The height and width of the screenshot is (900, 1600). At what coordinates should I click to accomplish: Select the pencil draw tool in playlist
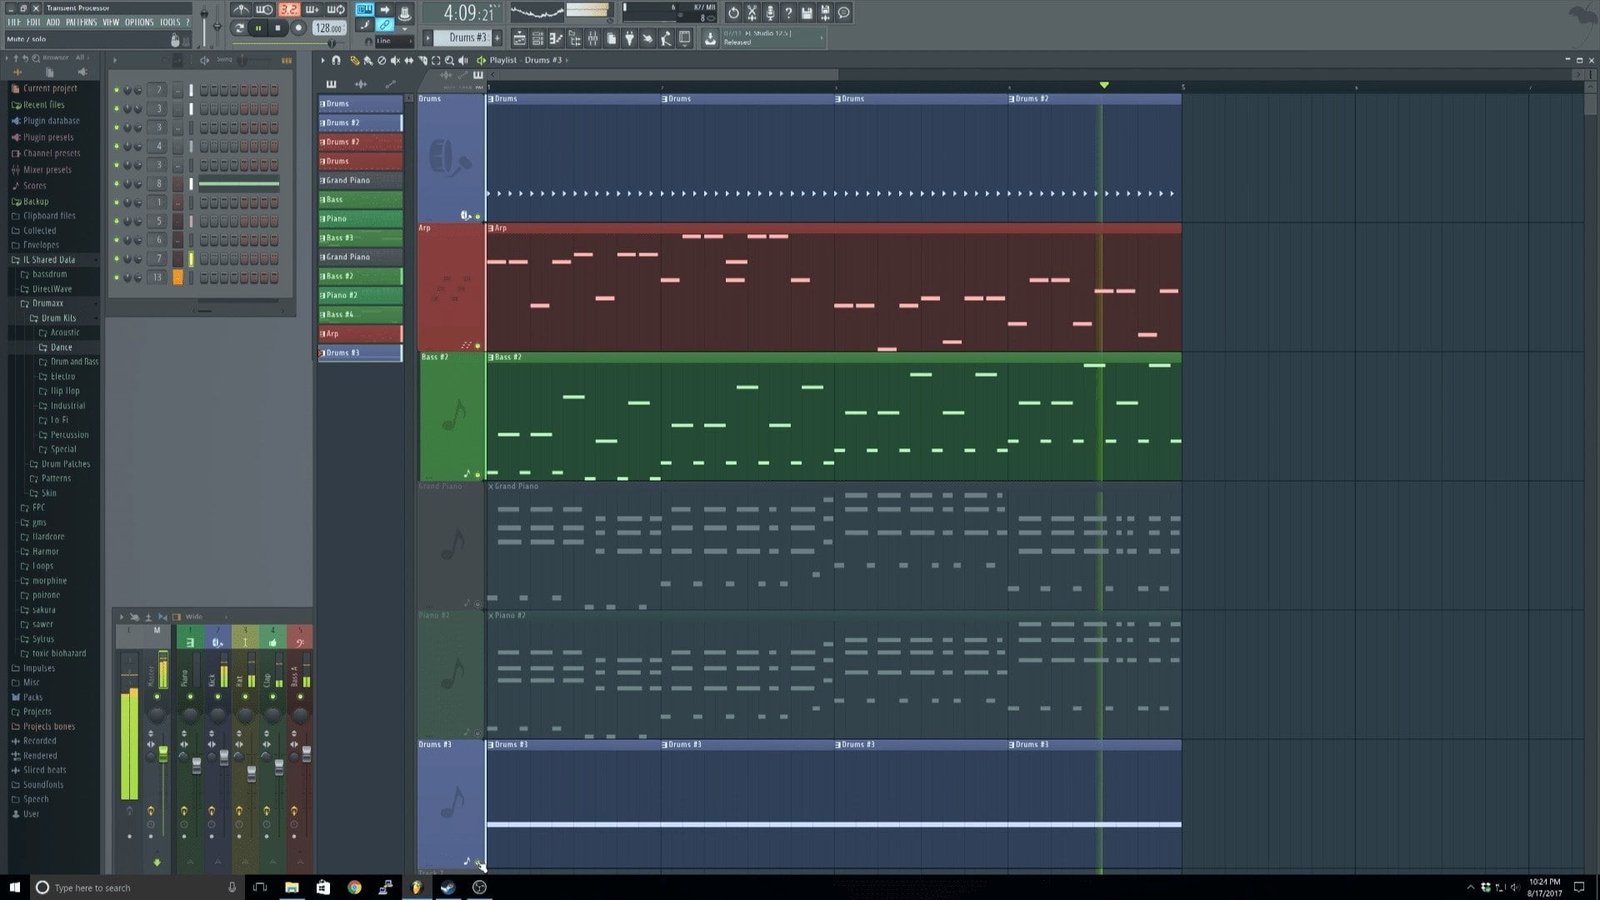point(354,60)
